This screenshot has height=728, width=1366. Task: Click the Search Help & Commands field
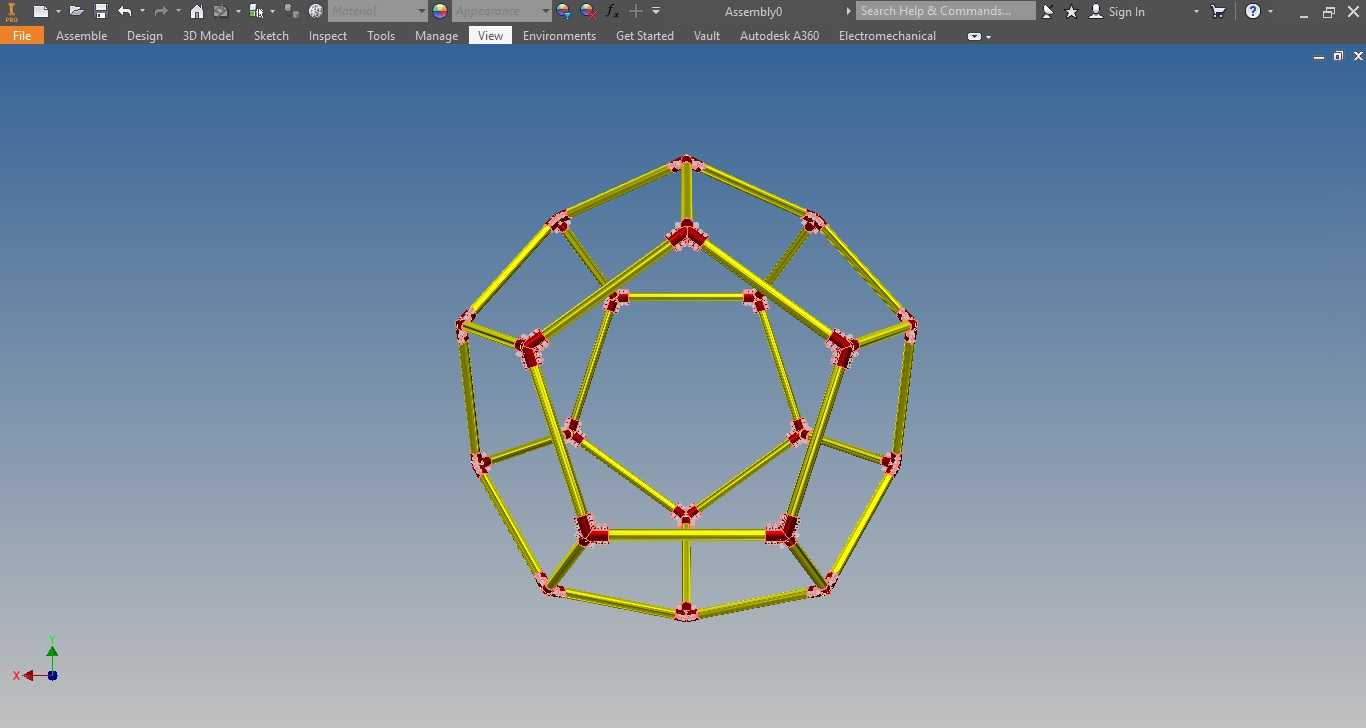point(945,11)
